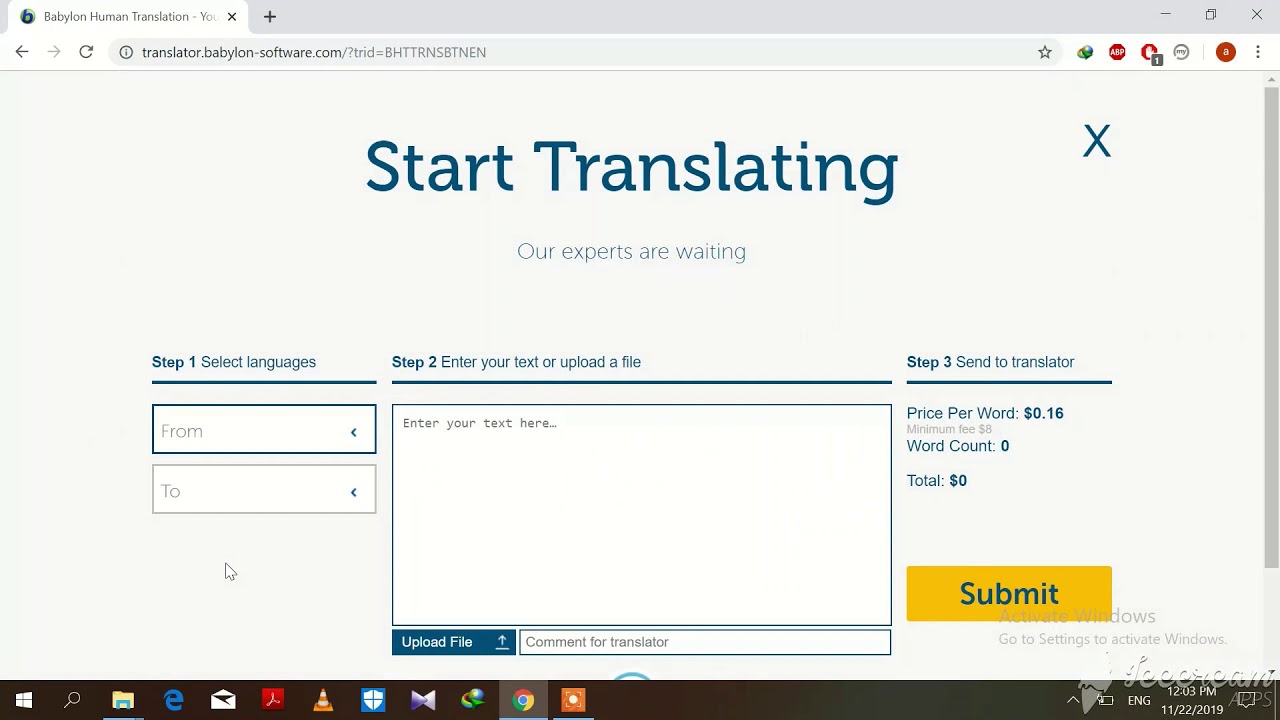Open File Explorer from the taskbar
This screenshot has height=720, width=1280.
(x=123, y=700)
